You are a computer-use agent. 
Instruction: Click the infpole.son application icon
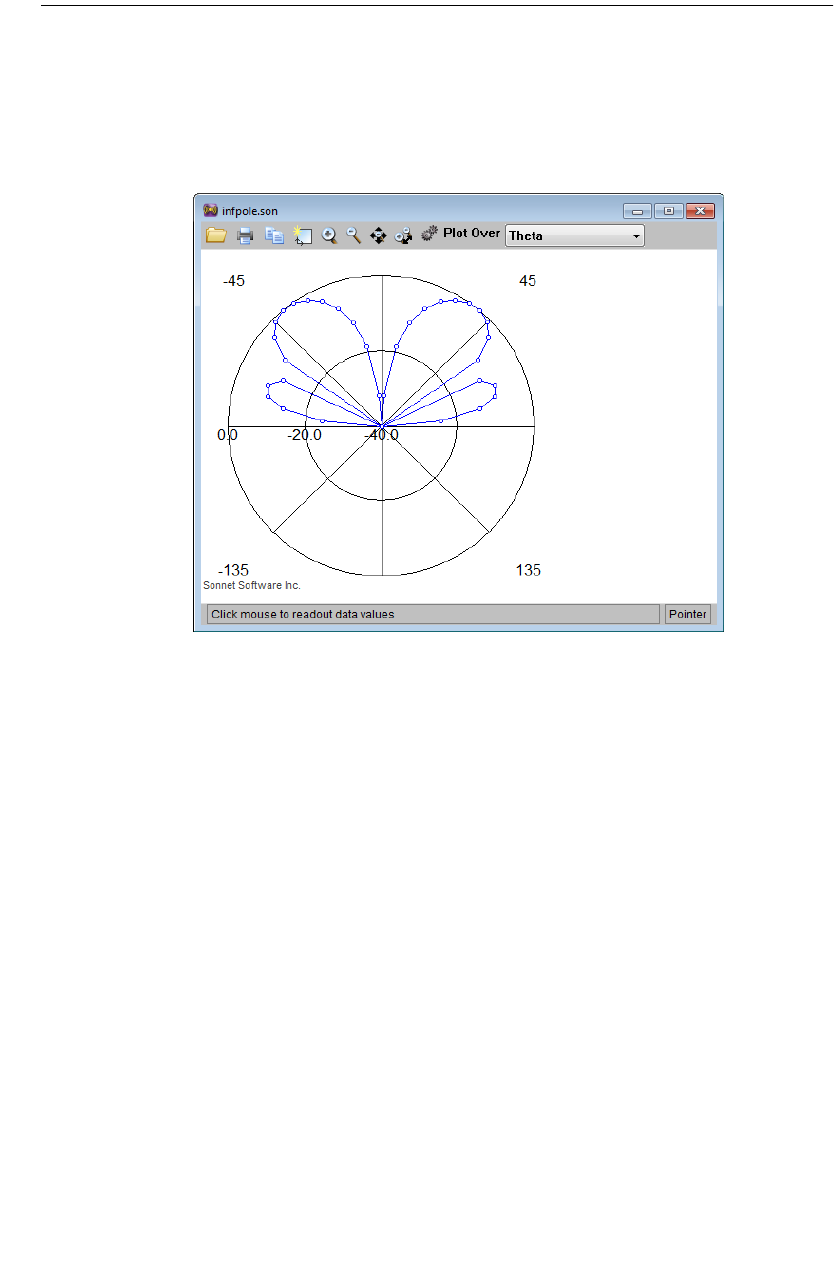(210, 211)
